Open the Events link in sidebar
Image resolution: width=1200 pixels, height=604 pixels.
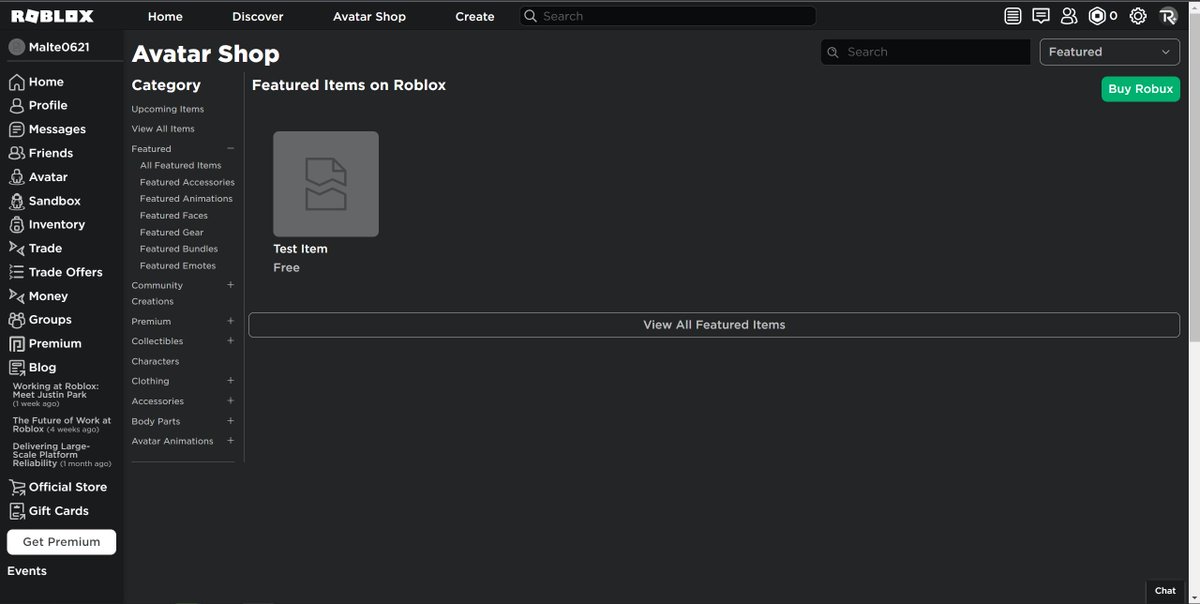[27, 571]
